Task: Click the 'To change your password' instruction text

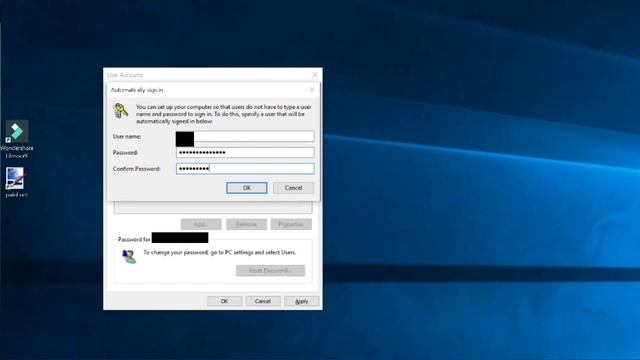Action: tap(220, 252)
